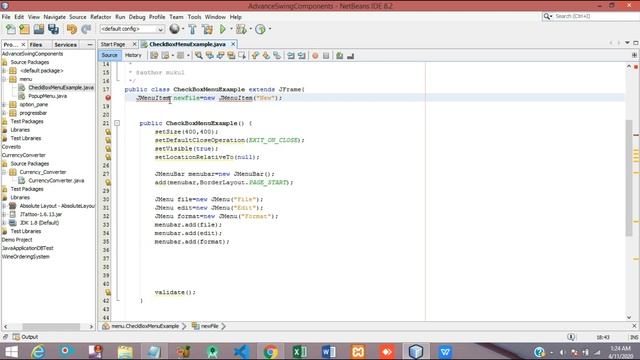
Task: Click the Shift Line Left editor icon
Action: point(291,56)
